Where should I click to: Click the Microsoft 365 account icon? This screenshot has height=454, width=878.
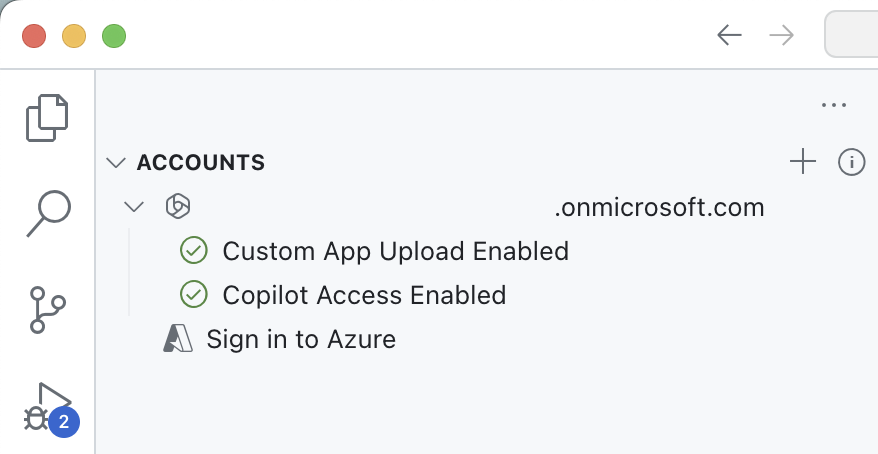177,207
